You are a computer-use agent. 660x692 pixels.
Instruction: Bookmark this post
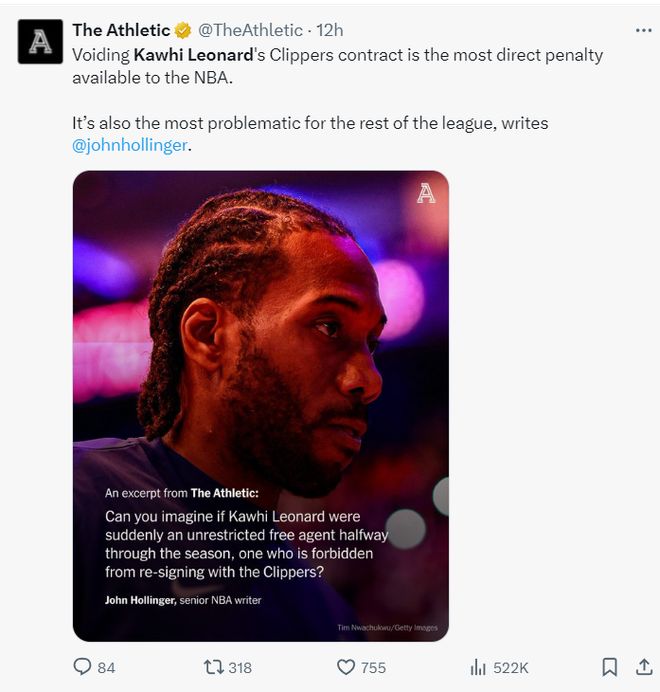click(609, 667)
